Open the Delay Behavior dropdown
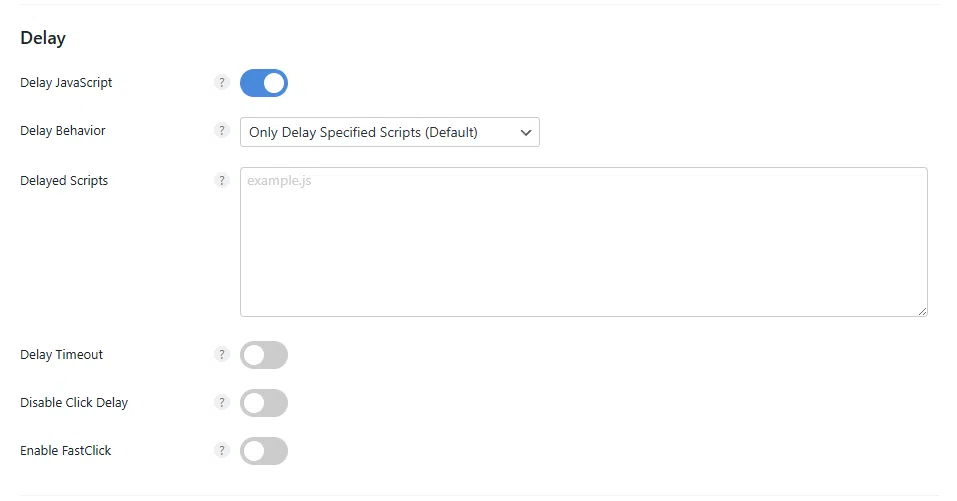This screenshot has width=957, height=501. pos(390,132)
